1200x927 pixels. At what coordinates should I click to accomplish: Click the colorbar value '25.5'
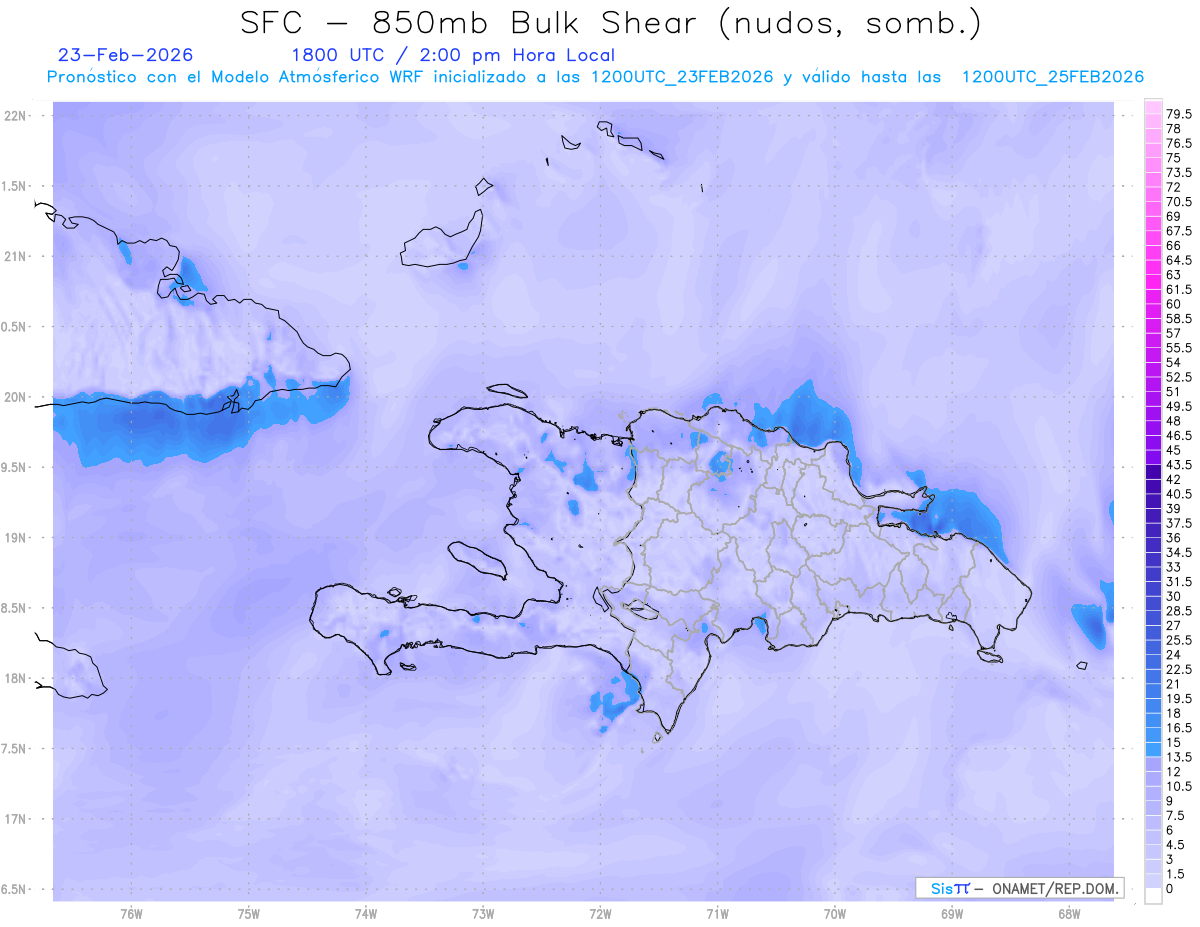coord(1180,640)
